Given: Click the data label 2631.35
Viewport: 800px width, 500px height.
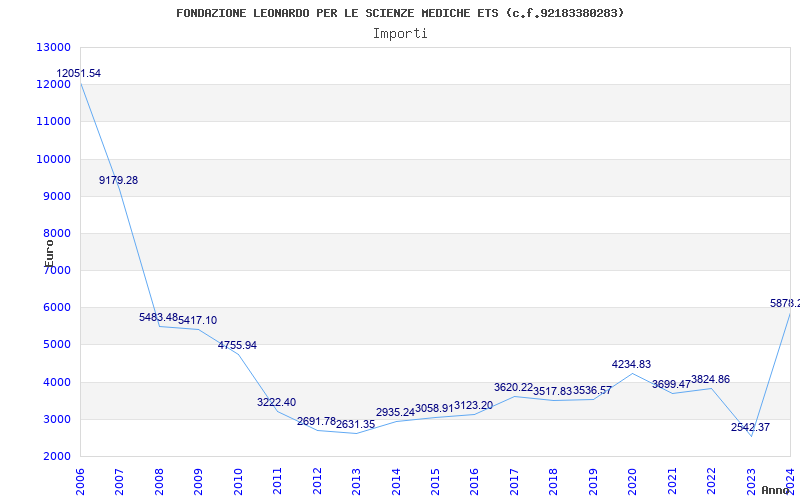Looking at the screenshot, I should (x=356, y=424).
